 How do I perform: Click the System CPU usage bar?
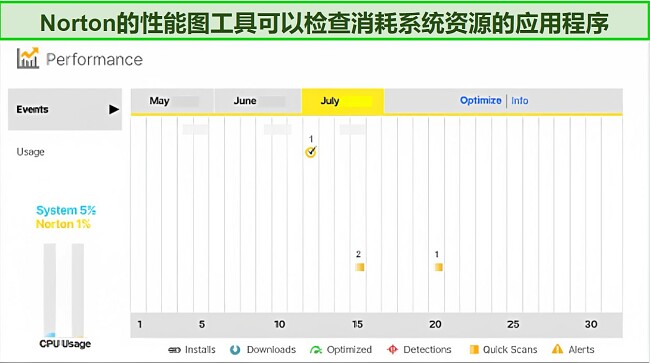click(x=50, y=290)
